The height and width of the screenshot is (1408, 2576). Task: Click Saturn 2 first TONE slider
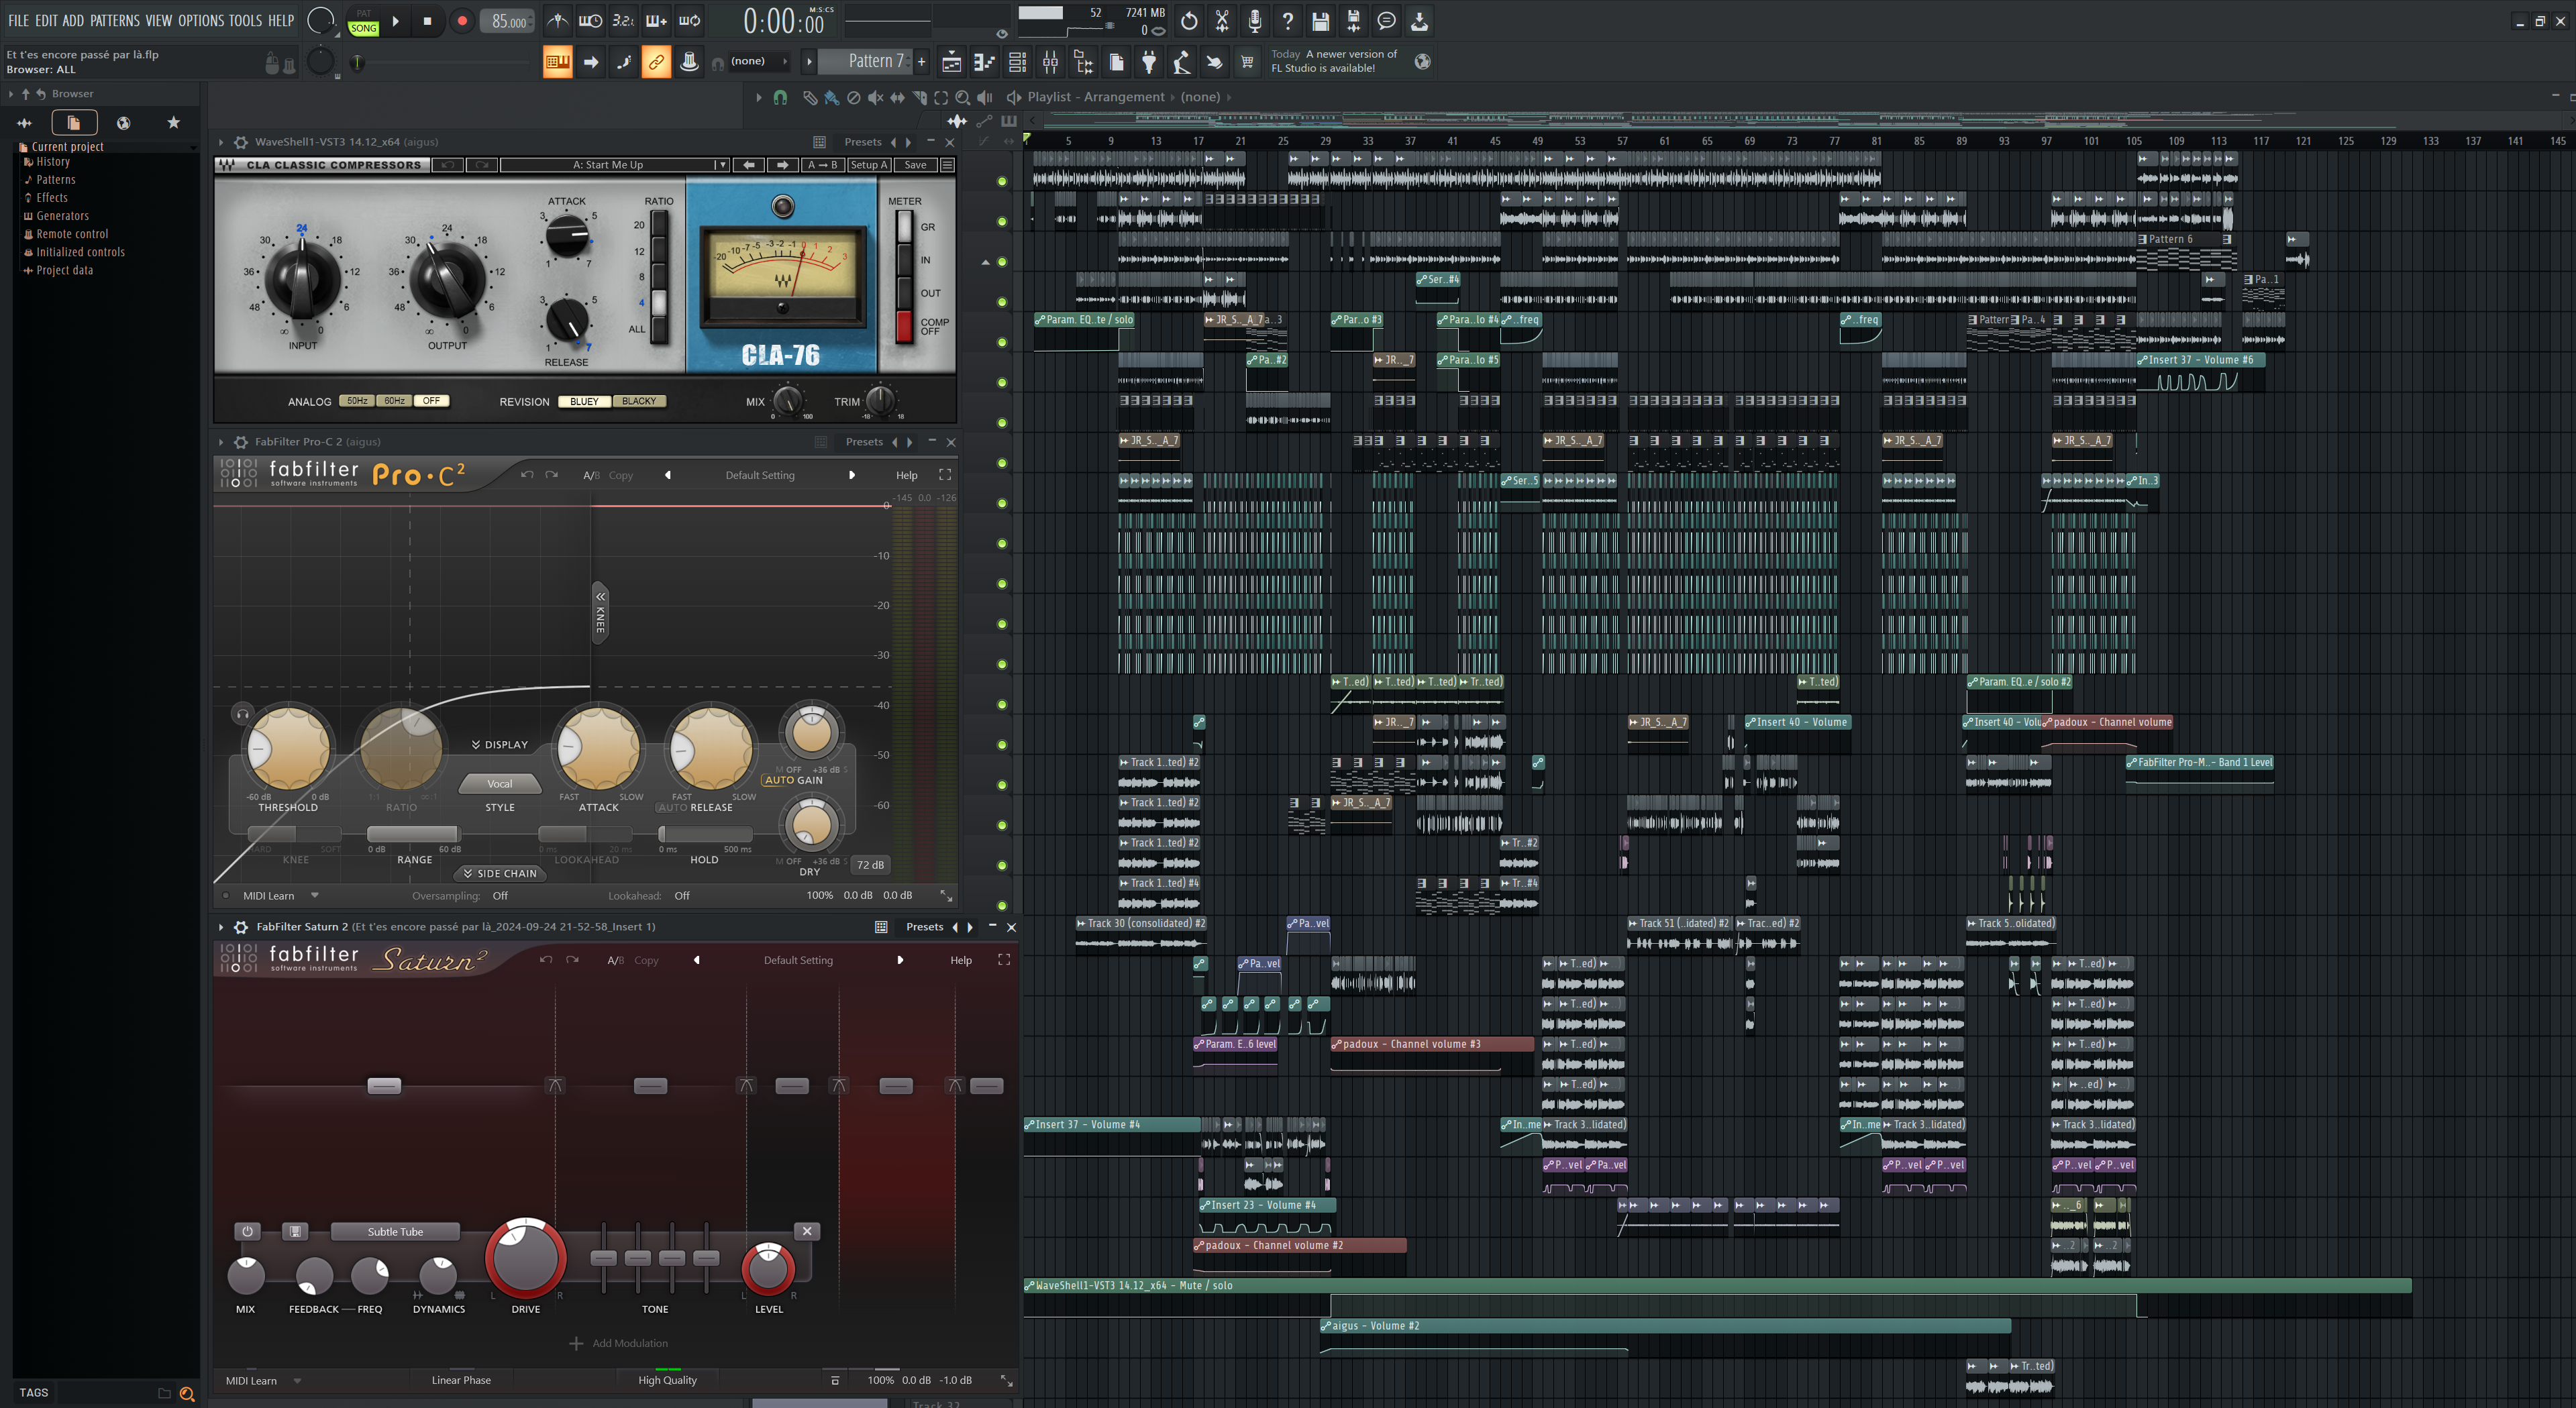coord(604,1258)
